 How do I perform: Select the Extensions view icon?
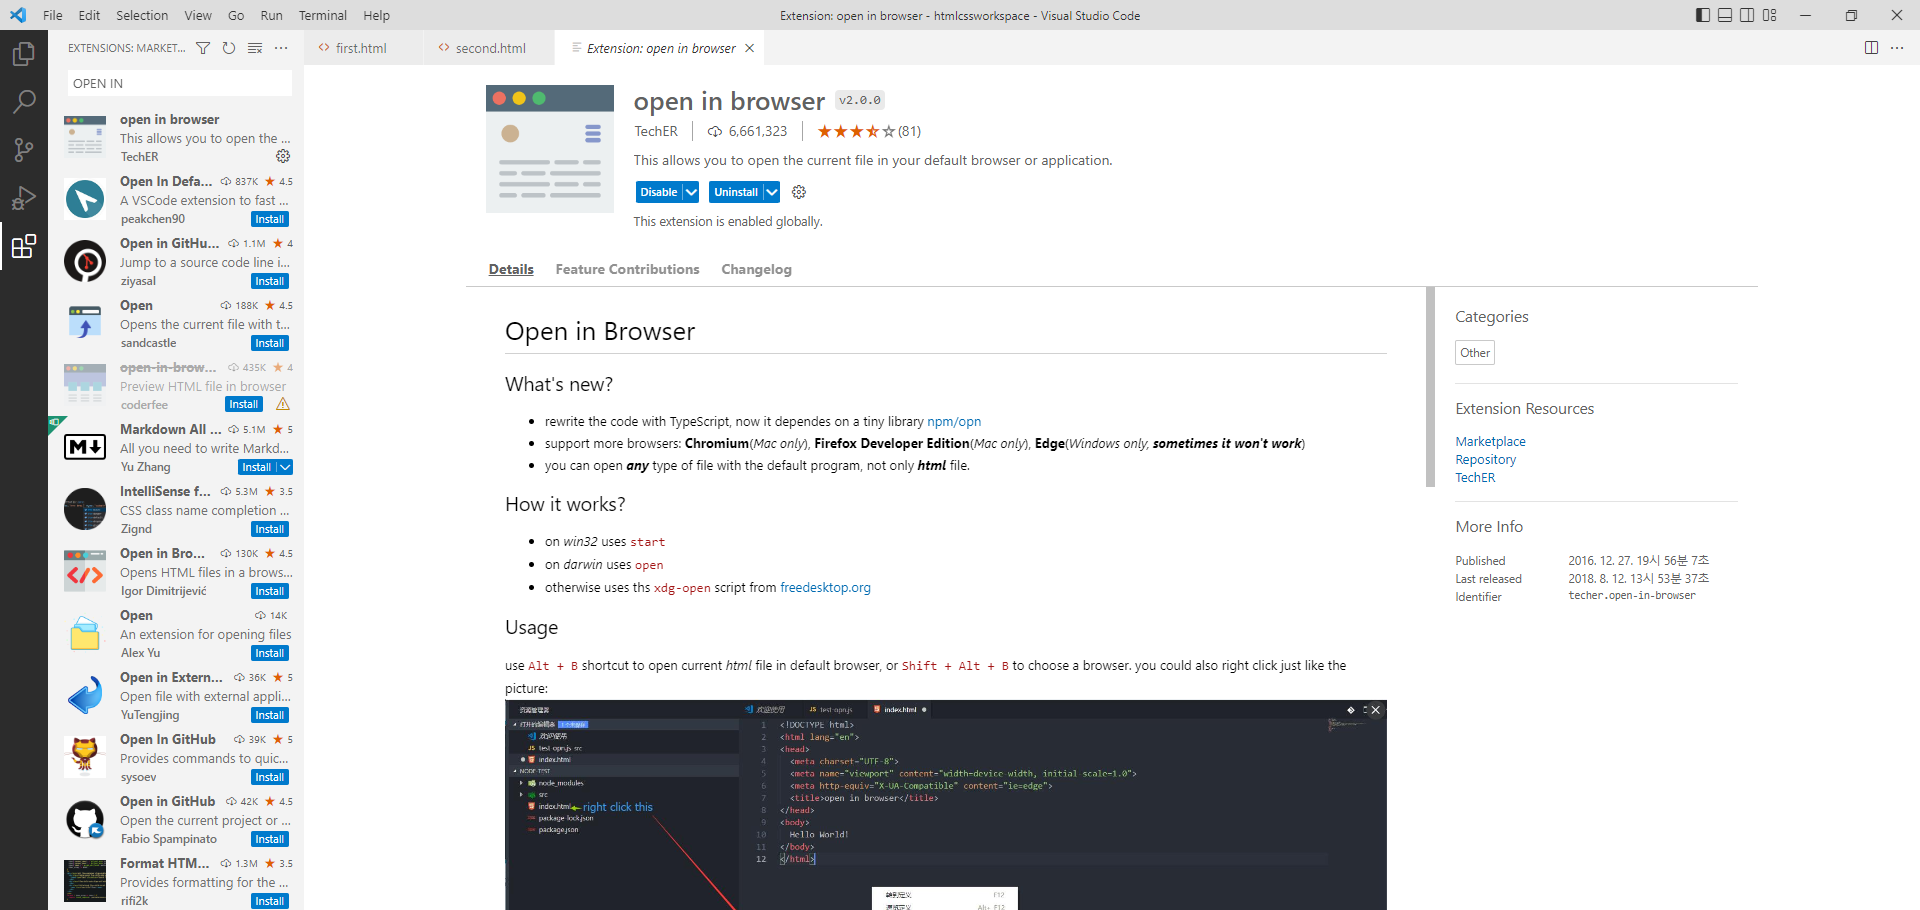(24, 246)
